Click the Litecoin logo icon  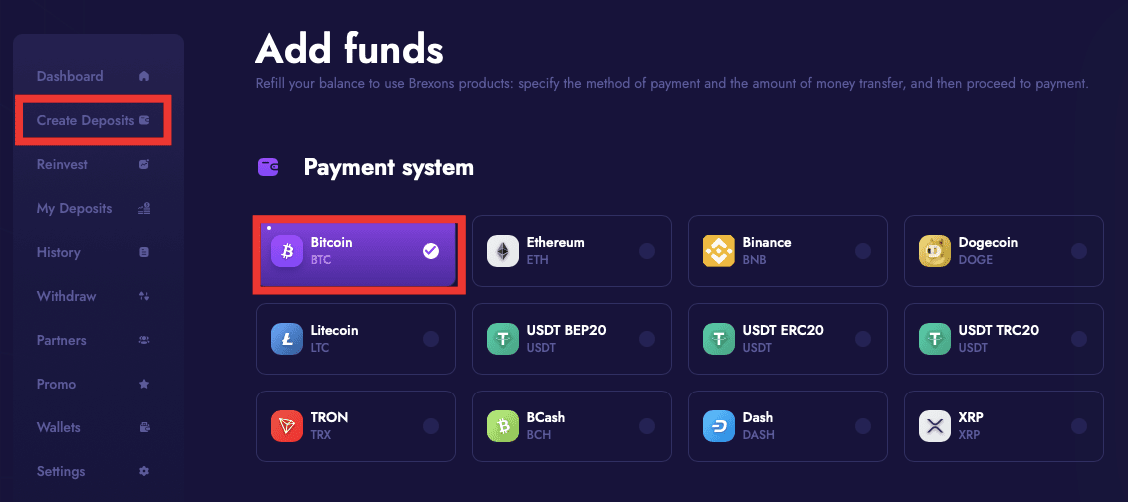(287, 339)
